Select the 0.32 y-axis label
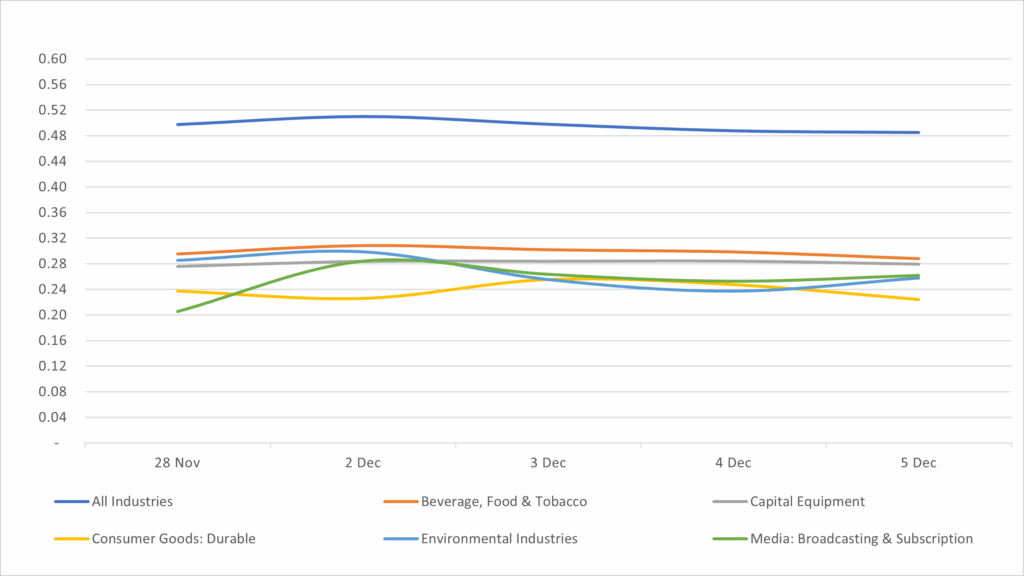The image size is (1024, 576). tap(52, 238)
